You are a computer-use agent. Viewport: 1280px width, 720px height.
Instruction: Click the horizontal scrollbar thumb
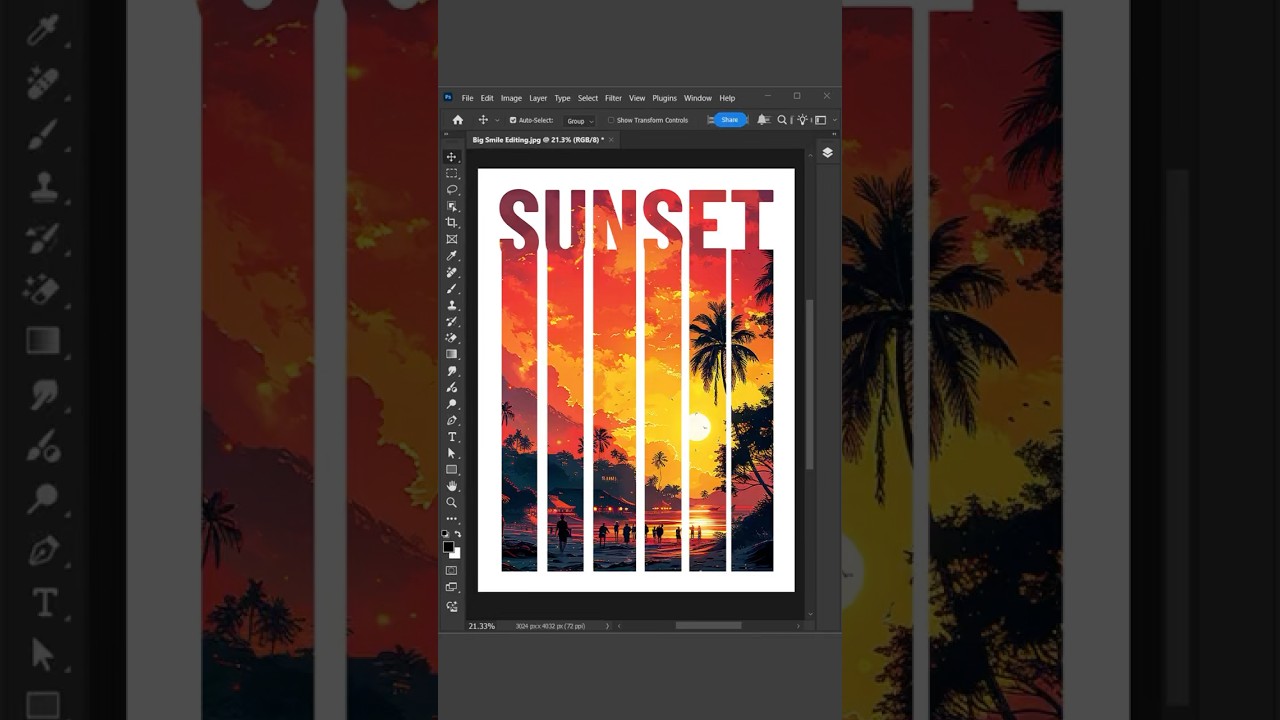click(708, 626)
